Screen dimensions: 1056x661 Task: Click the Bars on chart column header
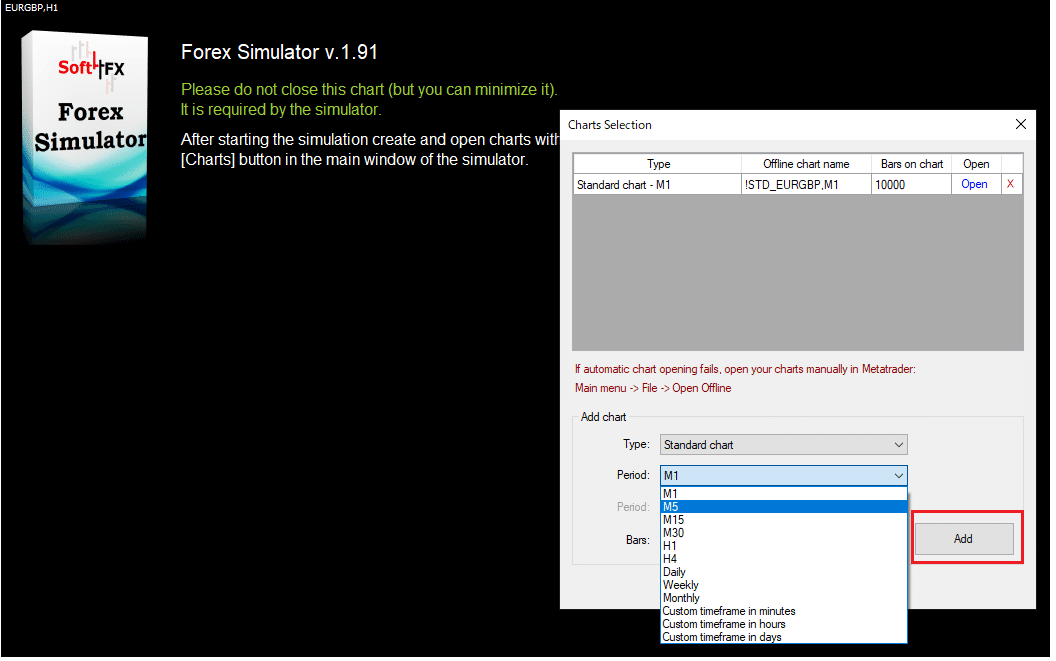(x=911, y=164)
